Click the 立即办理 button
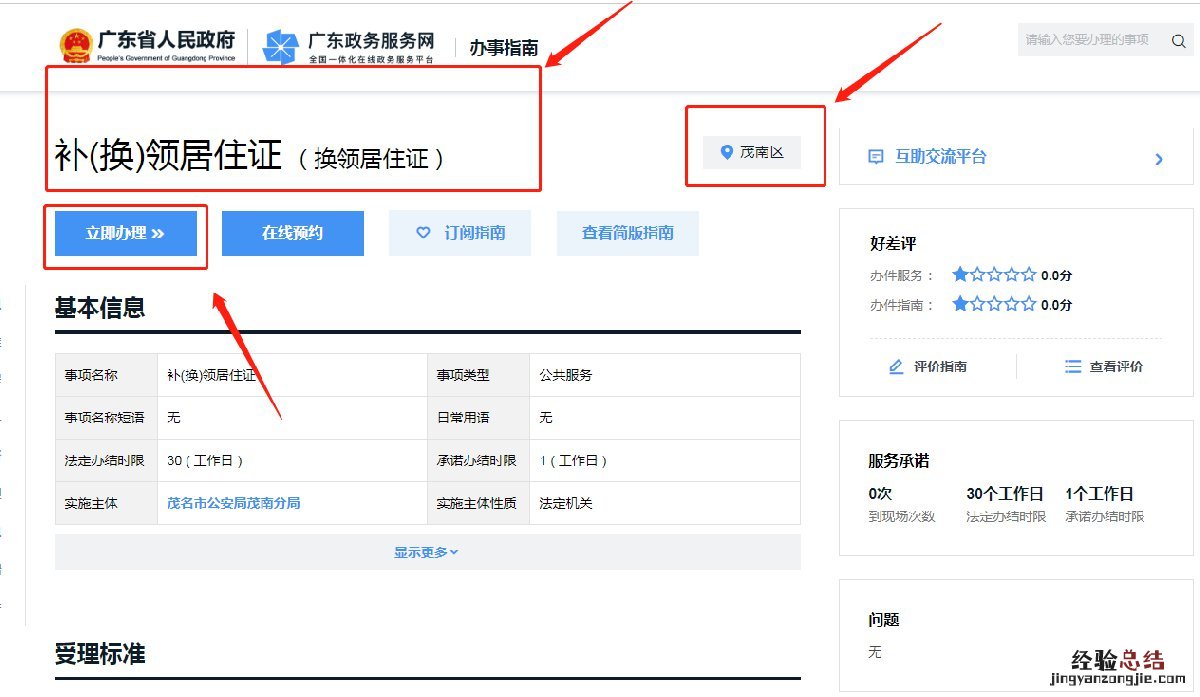The image size is (1200, 697). tap(125, 233)
